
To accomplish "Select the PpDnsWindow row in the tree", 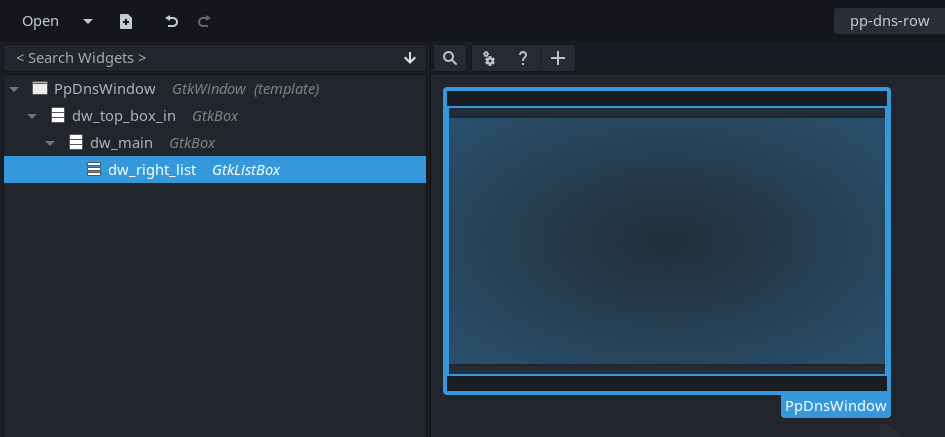I will [215, 89].
